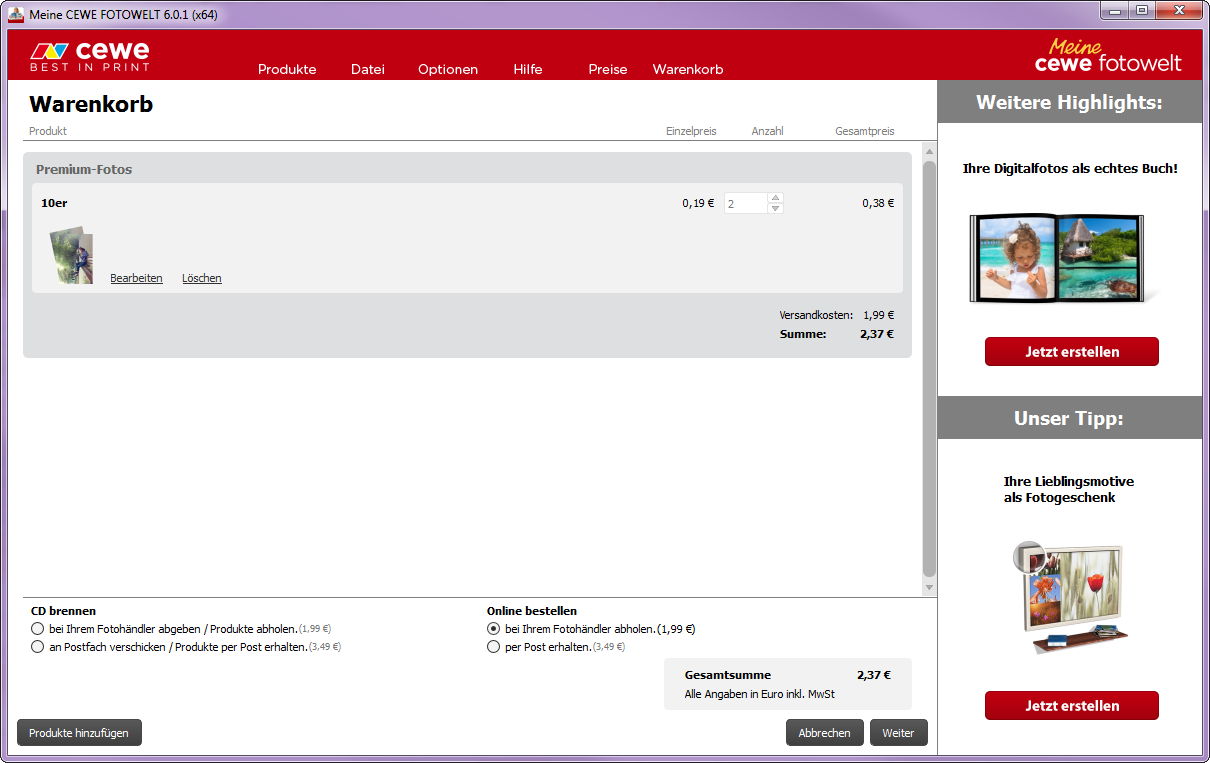This screenshot has height=763, width=1210.
Task: Decrease quantity with the down arrow
Action: (x=775, y=208)
